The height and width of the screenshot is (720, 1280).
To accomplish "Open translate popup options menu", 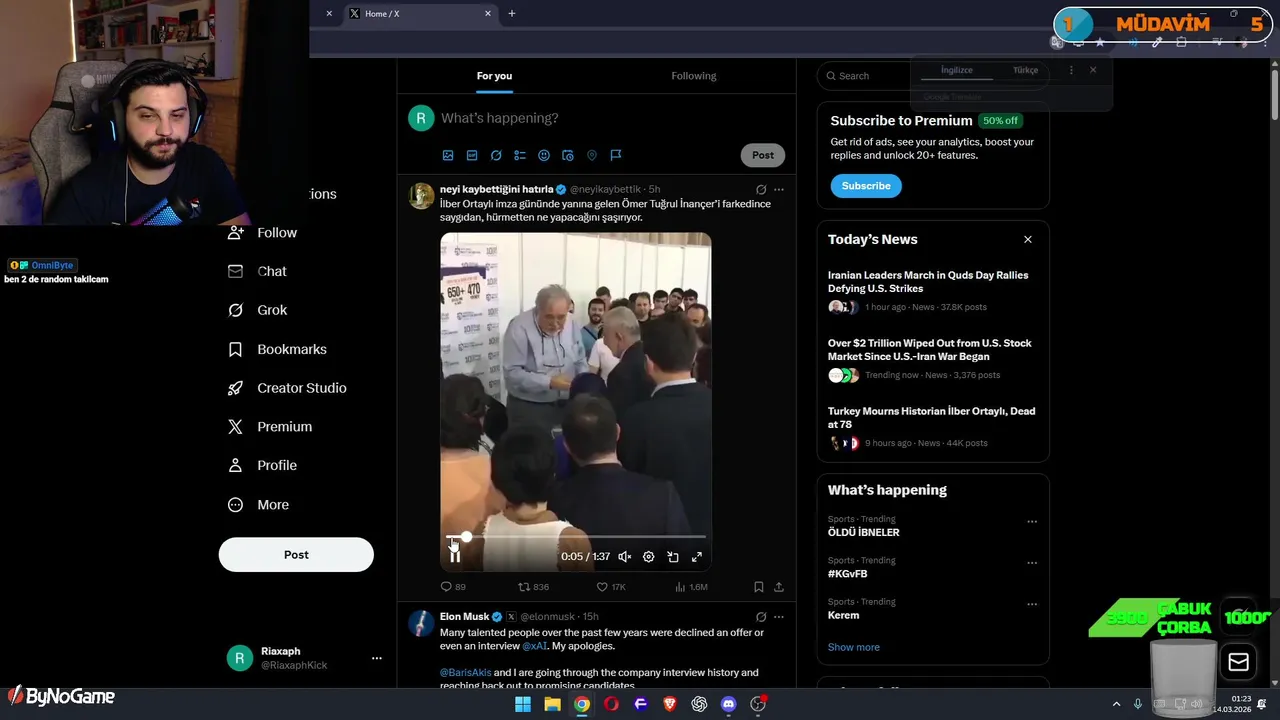I will coord(1071,70).
